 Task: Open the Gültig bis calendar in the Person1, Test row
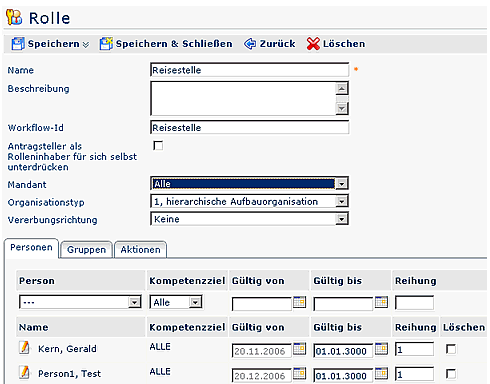(381, 374)
